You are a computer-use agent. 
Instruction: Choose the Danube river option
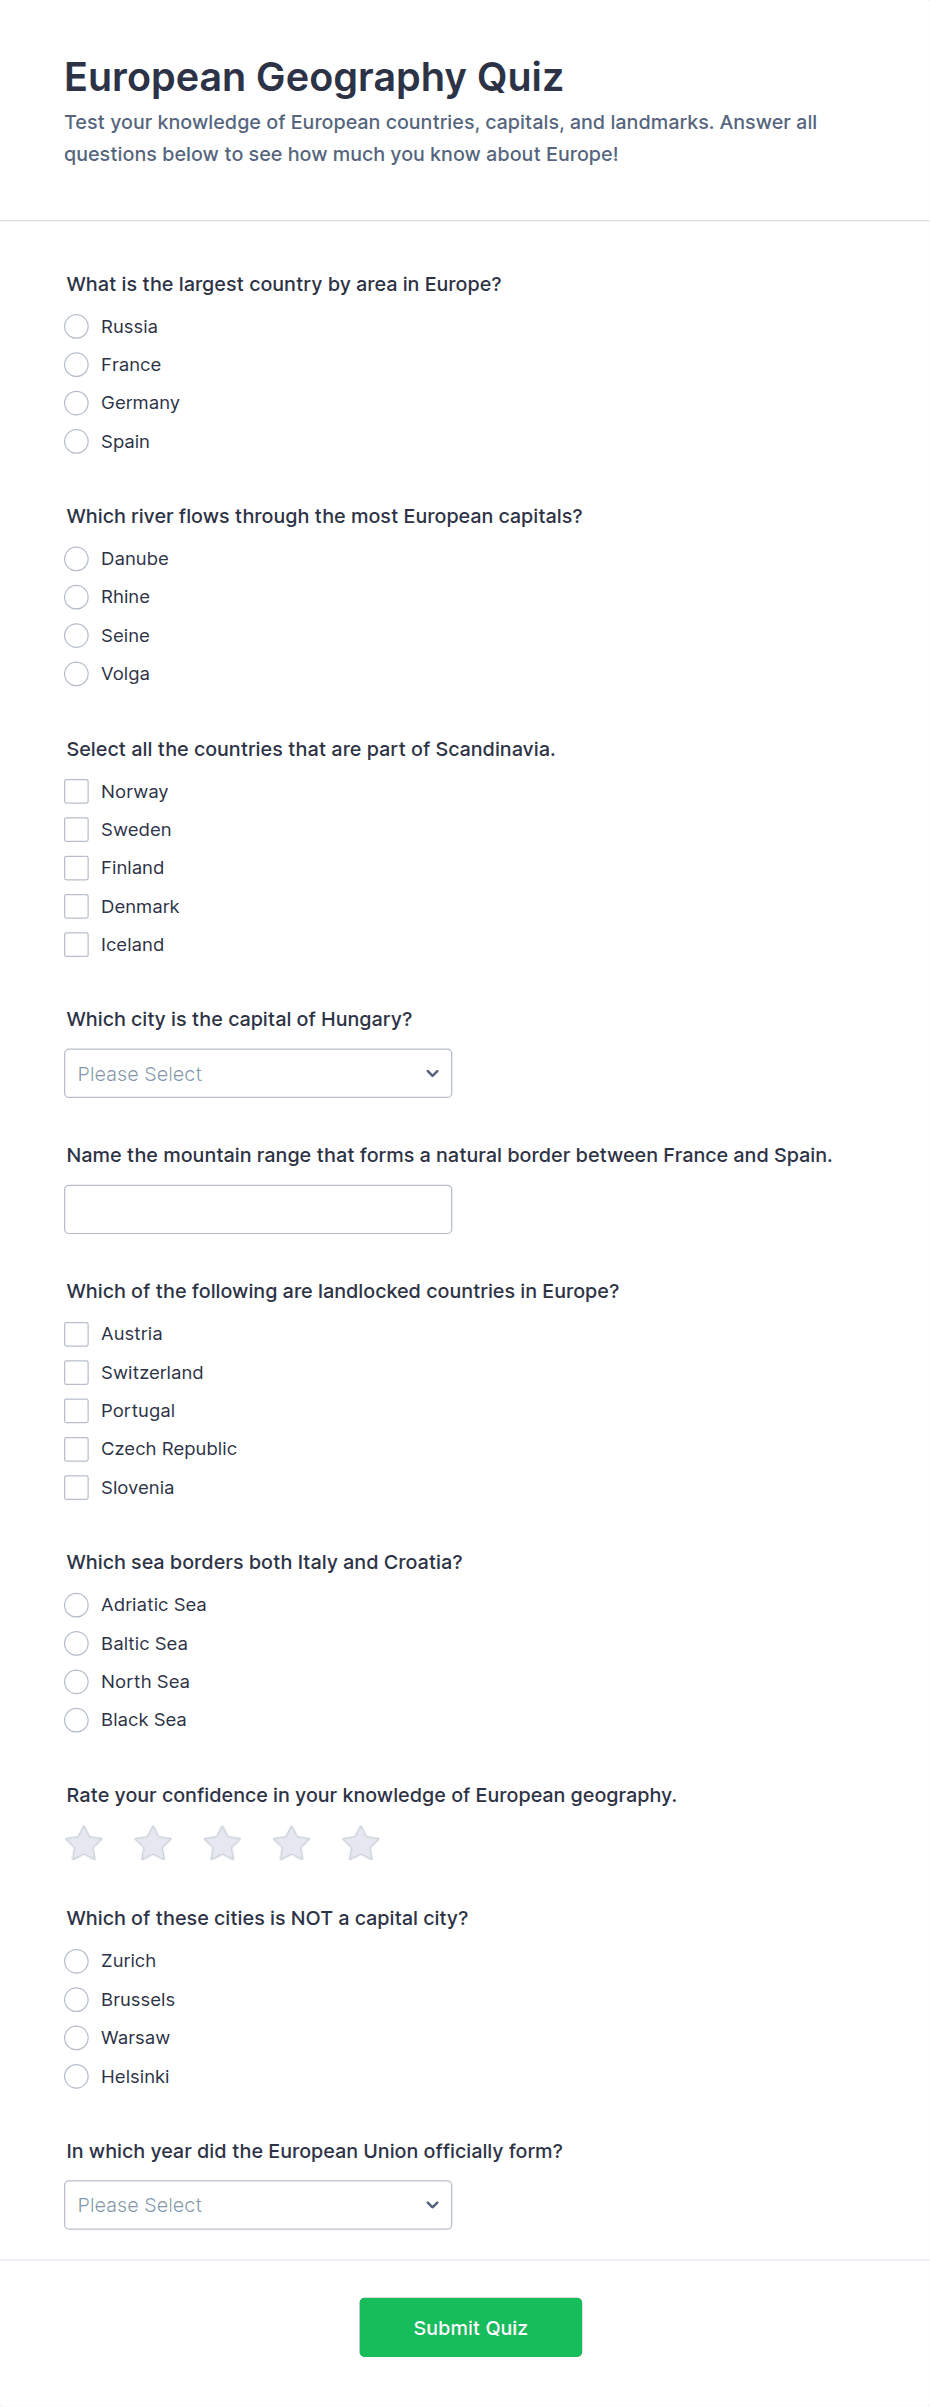pos(77,559)
